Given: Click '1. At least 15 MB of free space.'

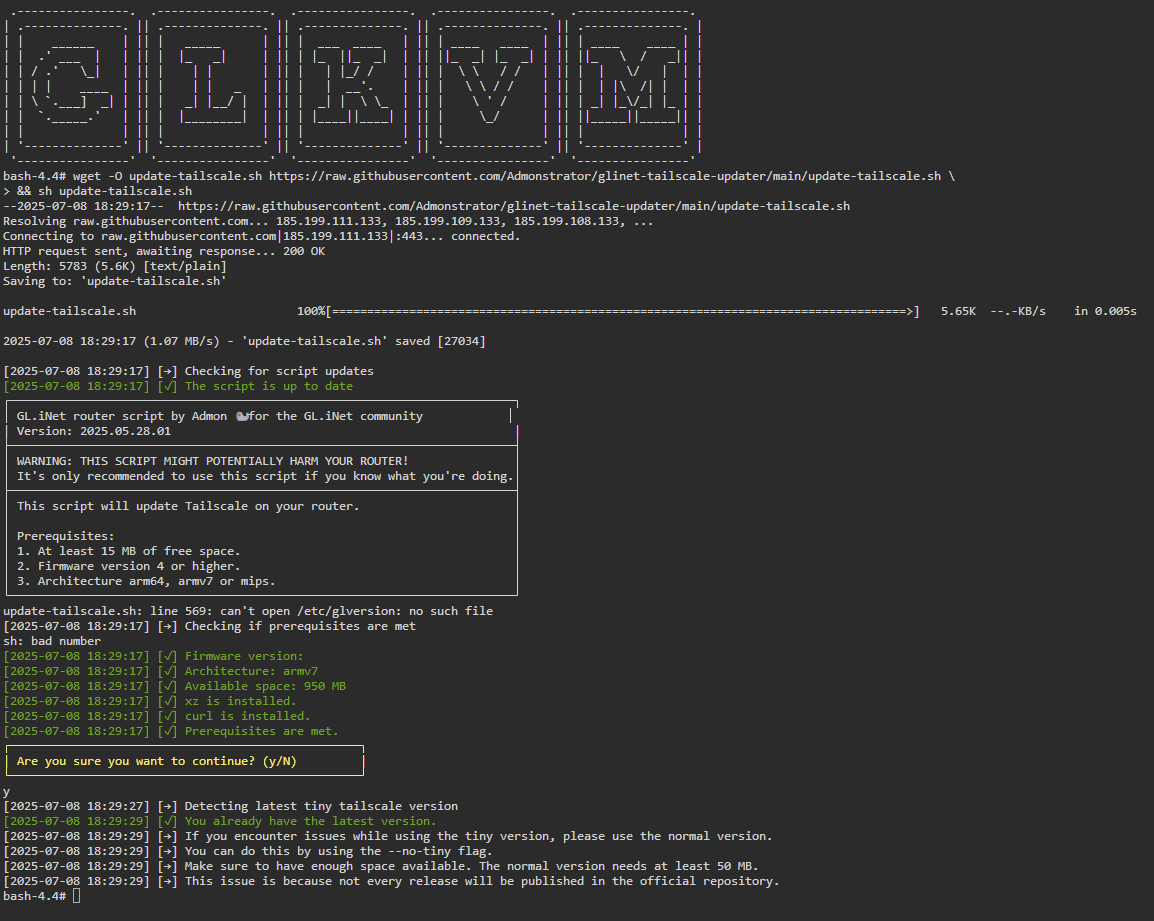Looking at the screenshot, I should 129,551.
